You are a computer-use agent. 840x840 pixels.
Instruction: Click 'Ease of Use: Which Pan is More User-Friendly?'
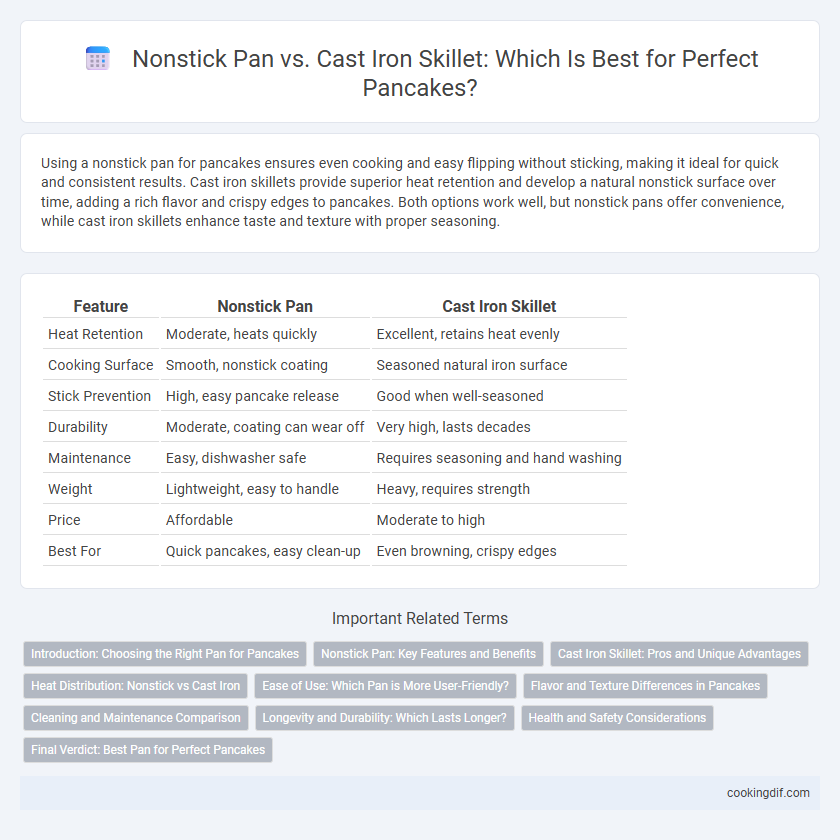pos(385,686)
